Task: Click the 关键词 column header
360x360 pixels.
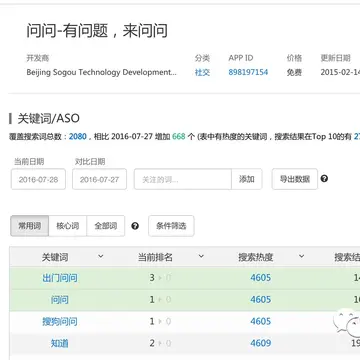Action: (55, 257)
